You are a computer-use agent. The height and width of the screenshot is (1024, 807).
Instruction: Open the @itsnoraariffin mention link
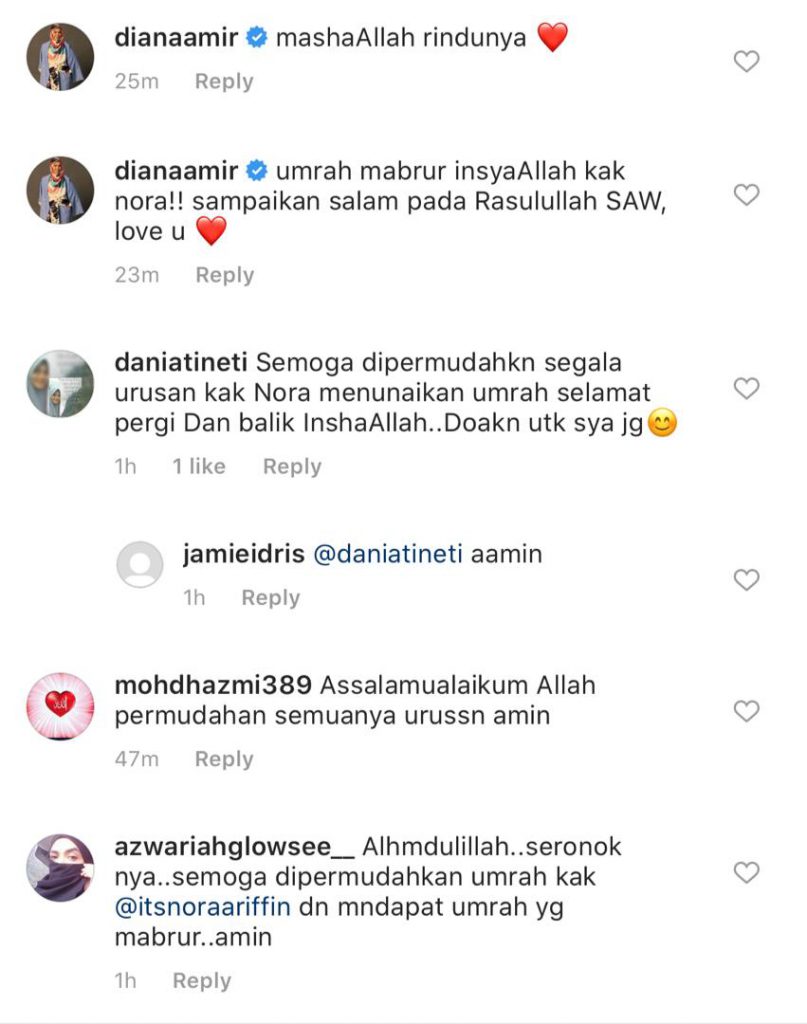coord(202,907)
